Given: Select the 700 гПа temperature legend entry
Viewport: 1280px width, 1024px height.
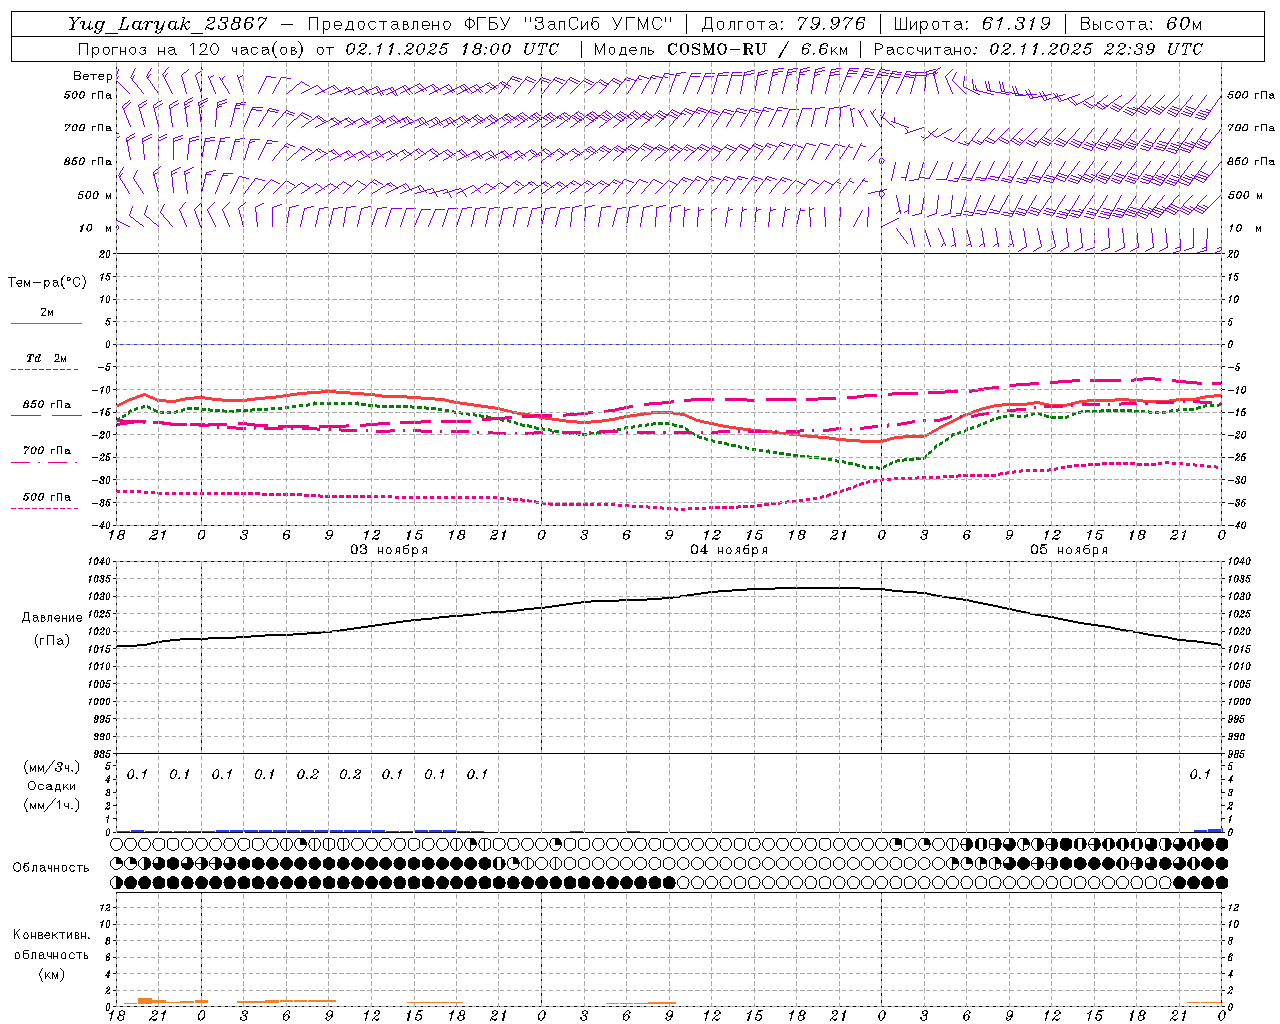Looking at the screenshot, I should click(x=47, y=451).
